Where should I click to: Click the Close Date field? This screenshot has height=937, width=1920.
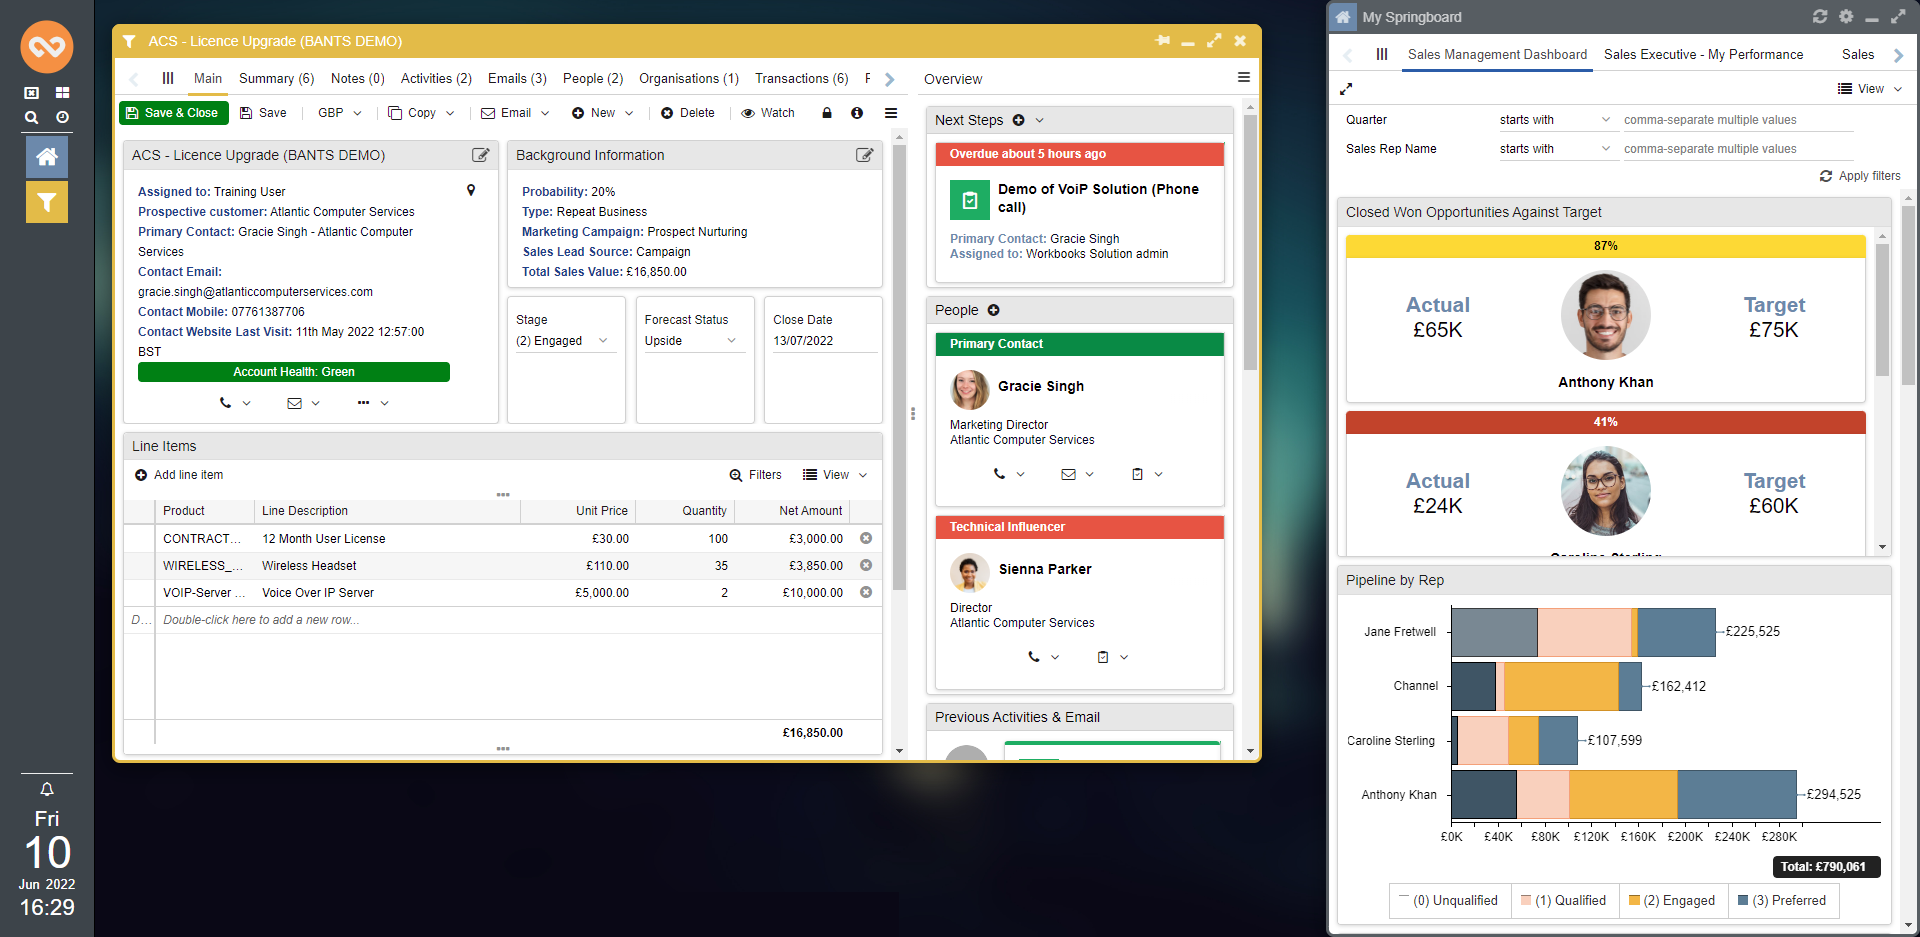822,341
